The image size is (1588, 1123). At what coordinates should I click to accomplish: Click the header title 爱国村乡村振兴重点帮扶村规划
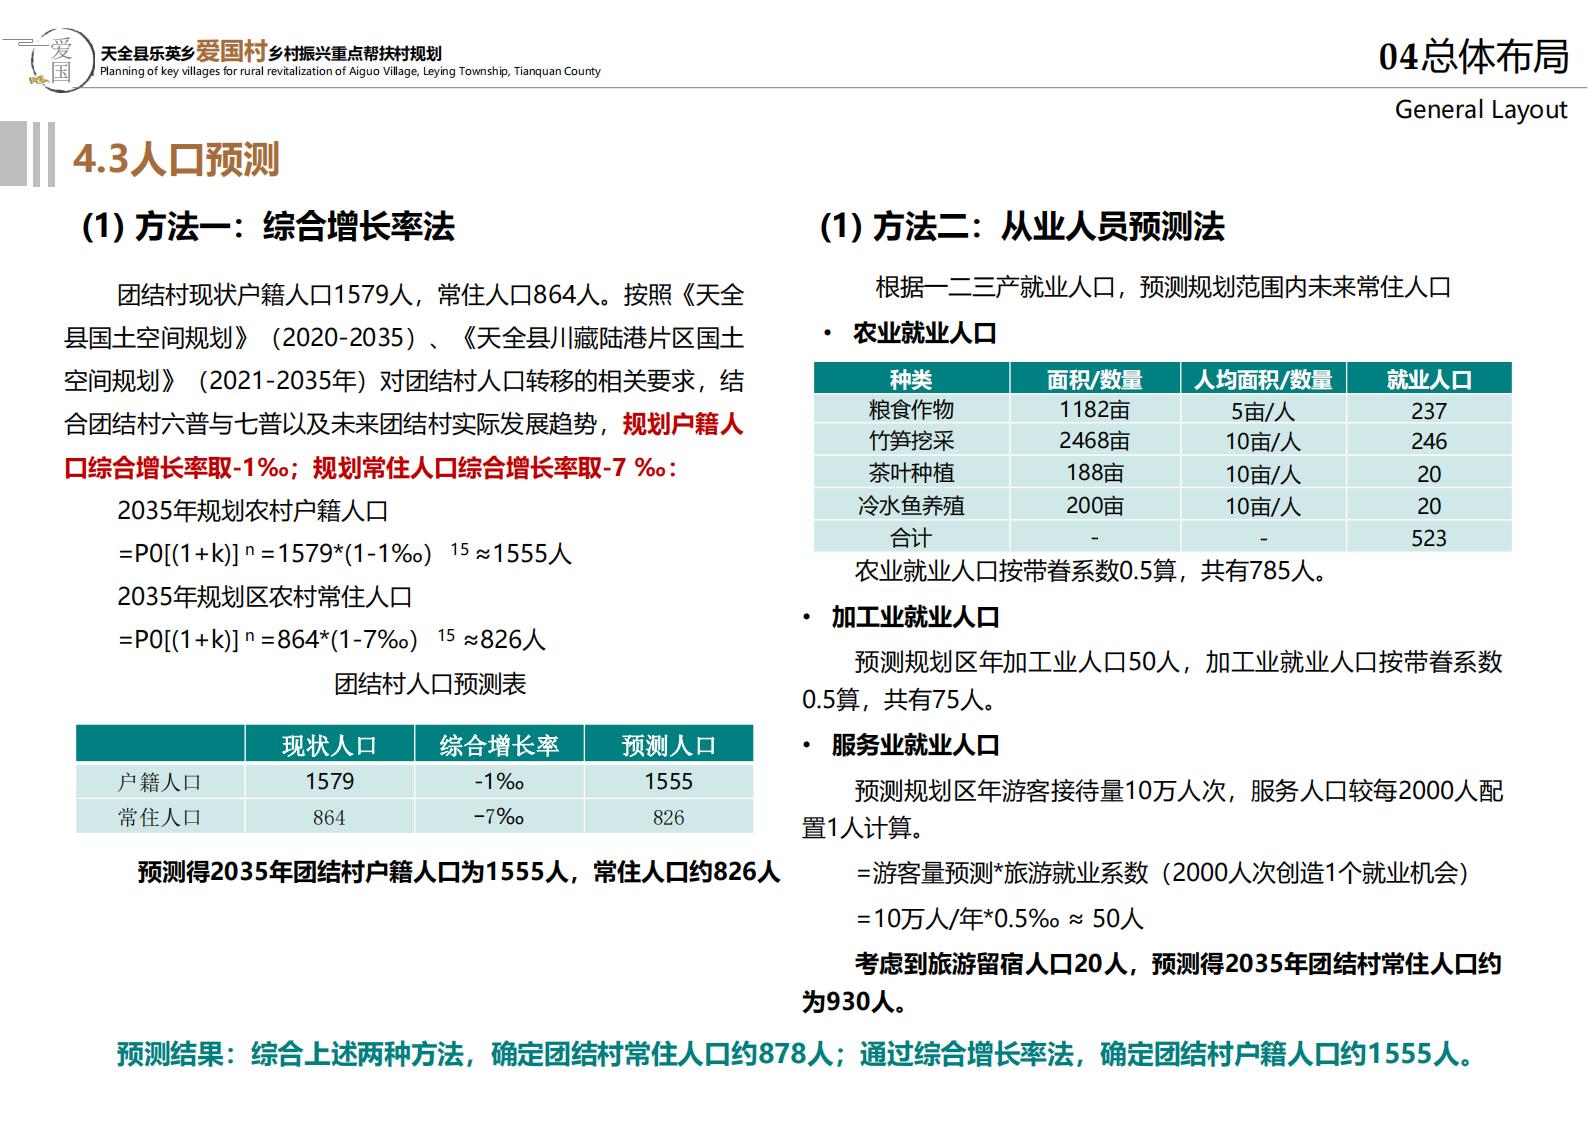tap(318, 52)
